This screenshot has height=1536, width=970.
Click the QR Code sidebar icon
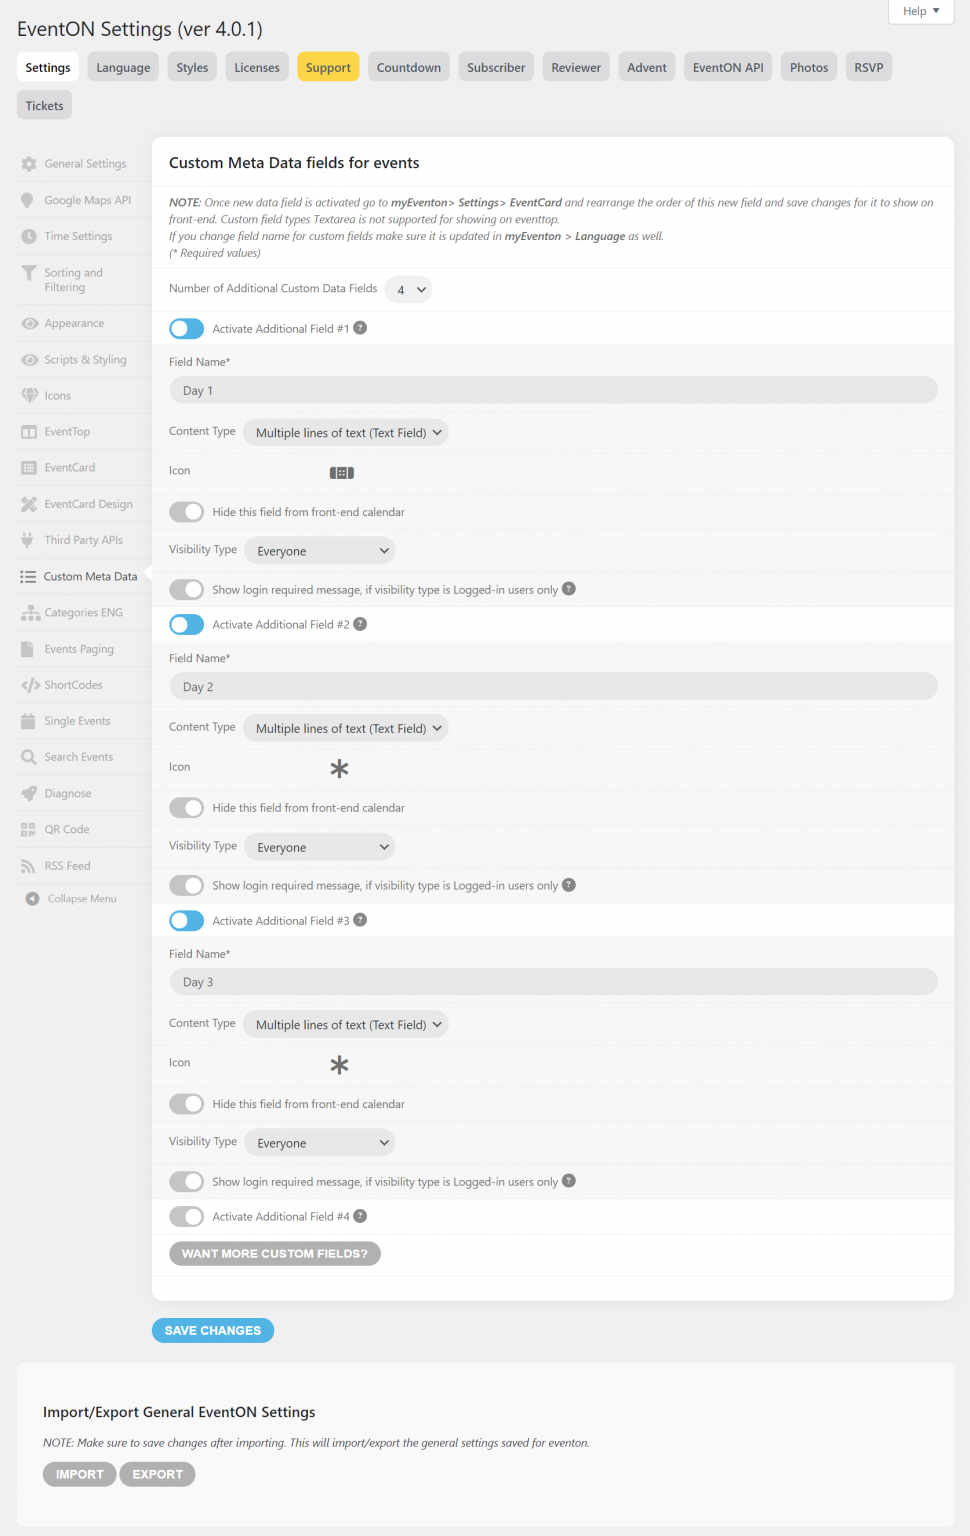tap(28, 829)
